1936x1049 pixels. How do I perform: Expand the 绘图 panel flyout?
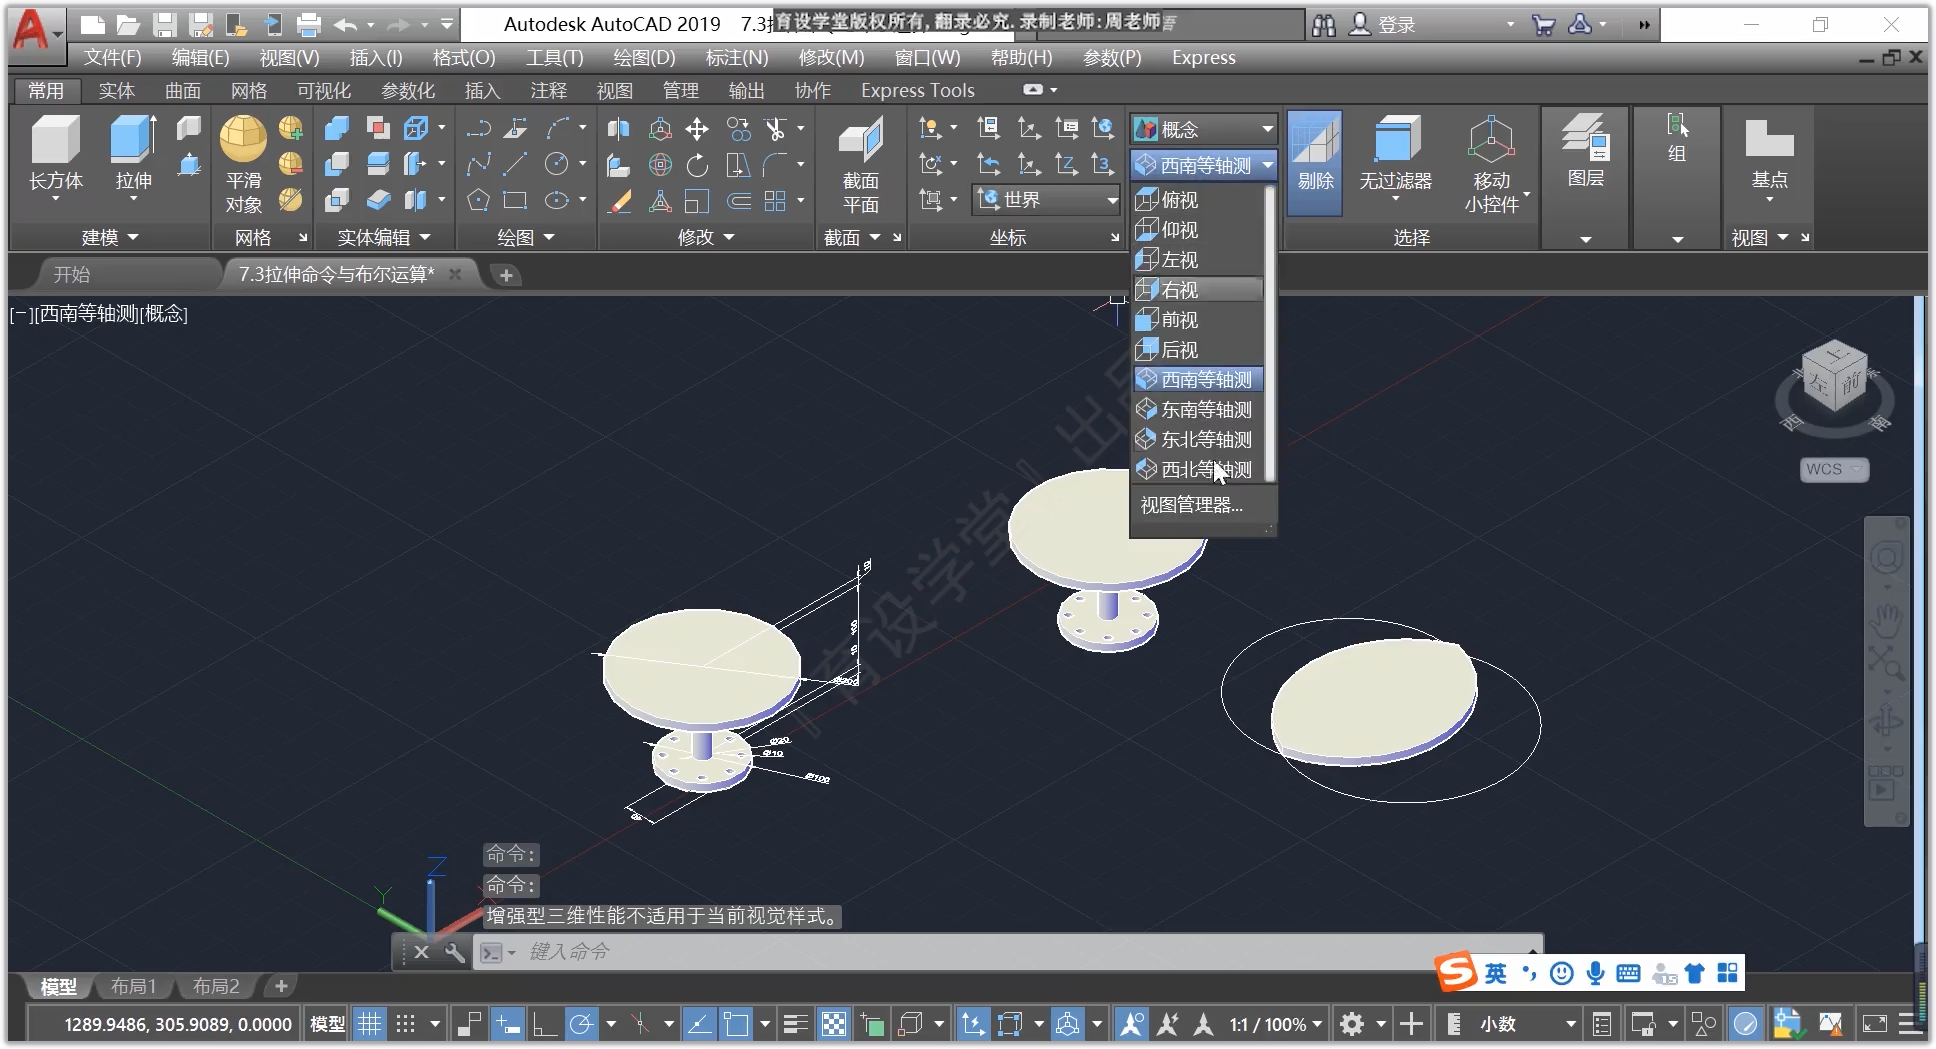525,237
